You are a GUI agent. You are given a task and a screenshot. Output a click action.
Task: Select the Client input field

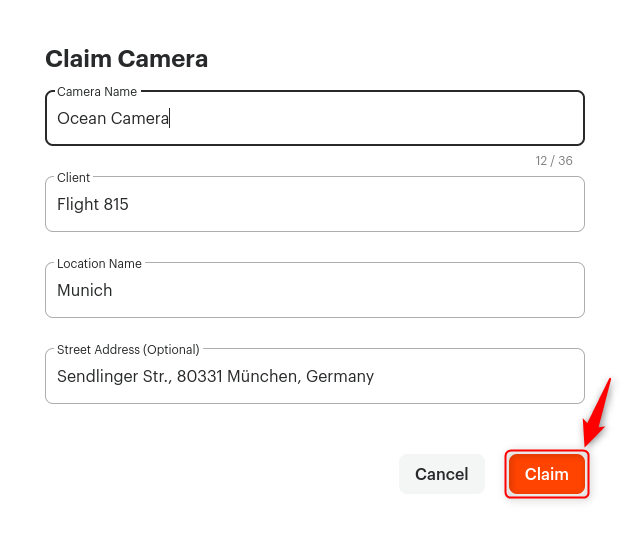(315, 204)
